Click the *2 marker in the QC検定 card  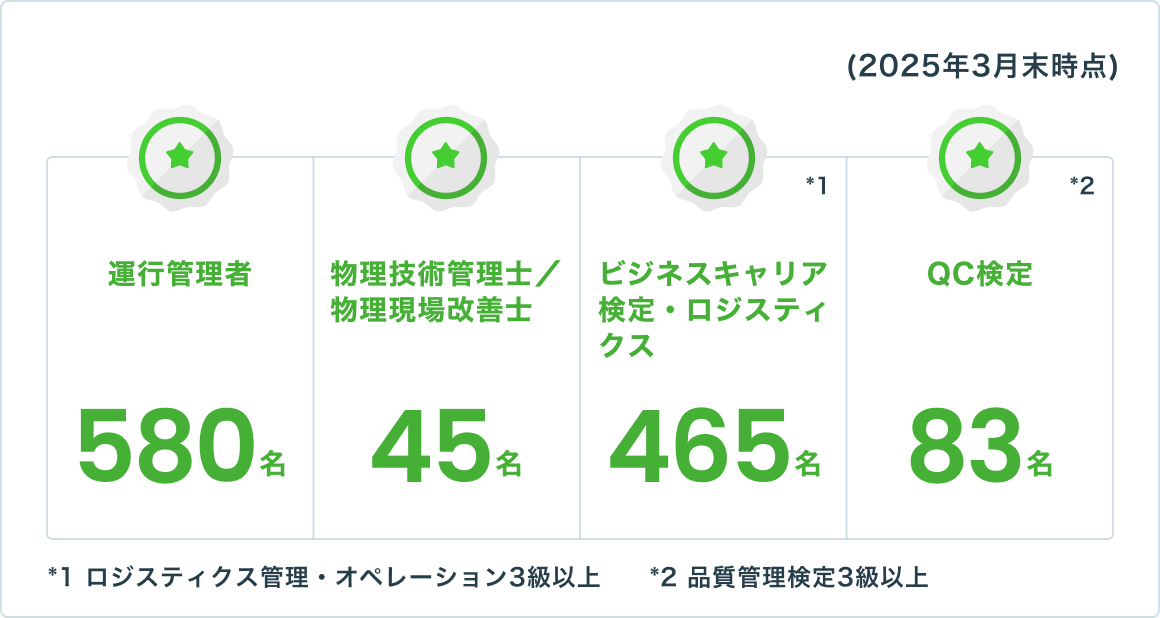[x=1082, y=185]
